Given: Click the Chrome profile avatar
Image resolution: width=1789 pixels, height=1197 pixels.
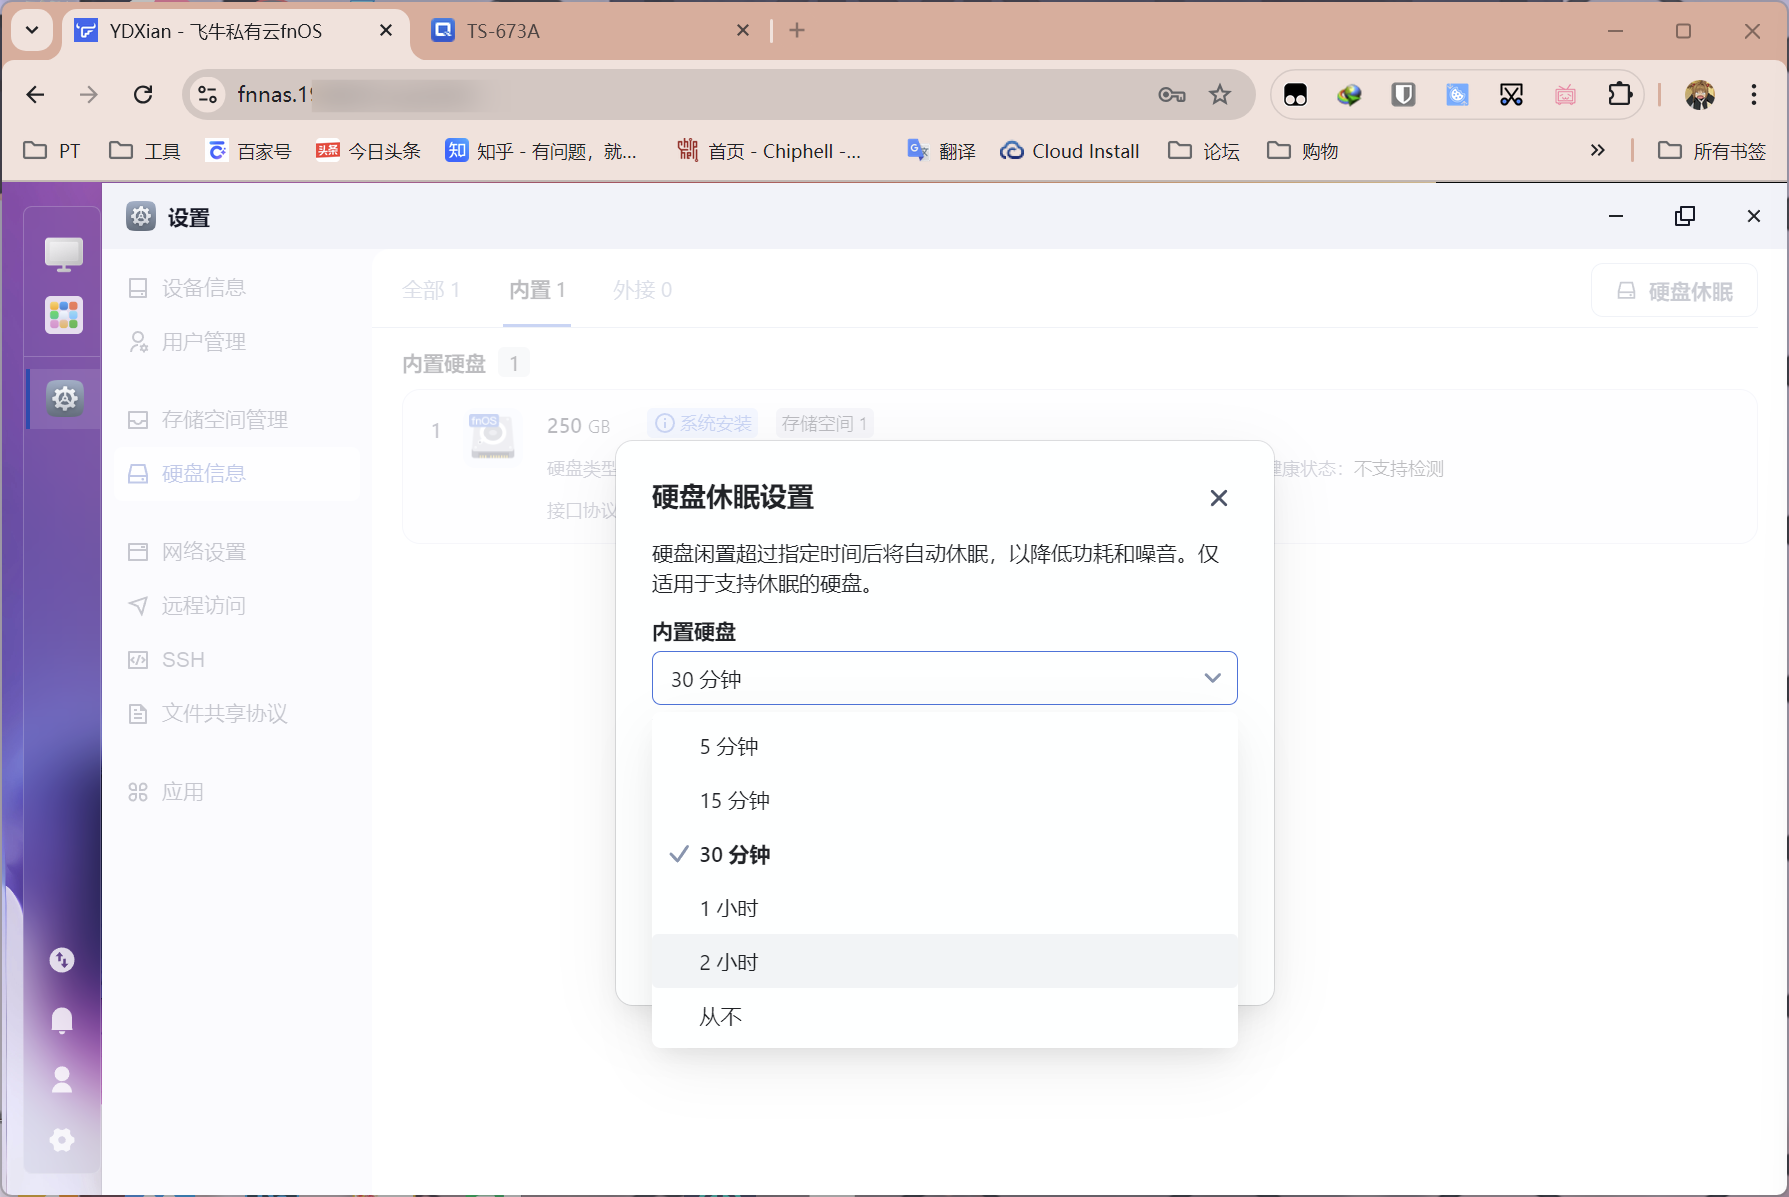Looking at the screenshot, I should 1700,95.
